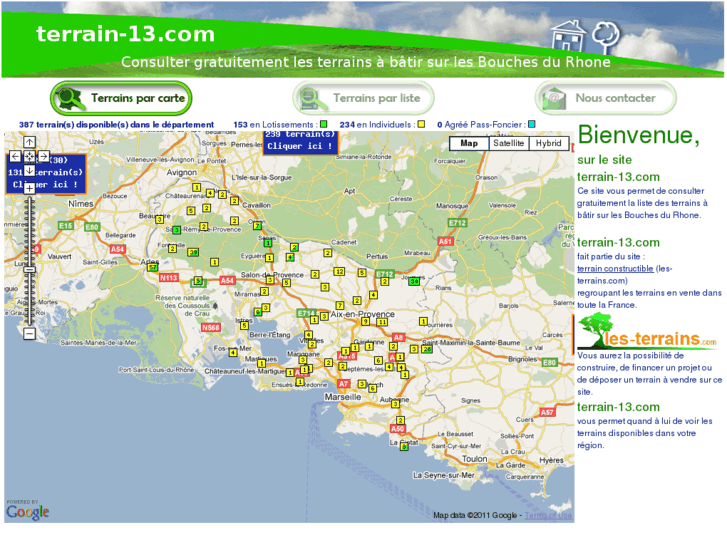Select green marker 28 near Saint-Maximin
This screenshot has height=545, width=727.
click(427, 349)
